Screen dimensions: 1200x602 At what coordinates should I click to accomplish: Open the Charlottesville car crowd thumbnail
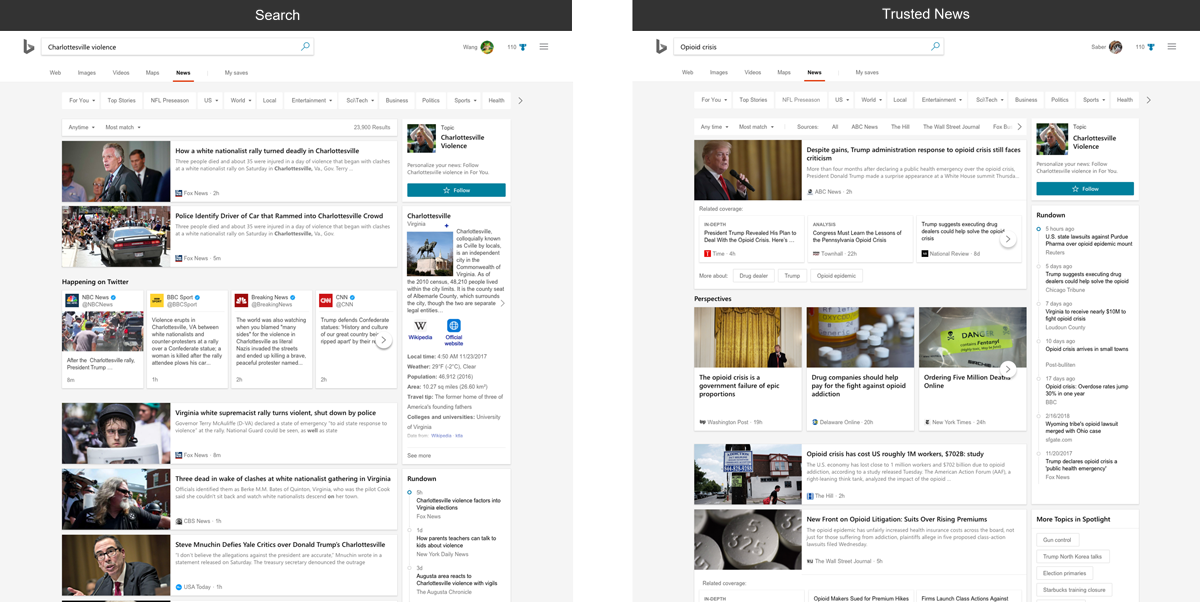coord(116,237)
